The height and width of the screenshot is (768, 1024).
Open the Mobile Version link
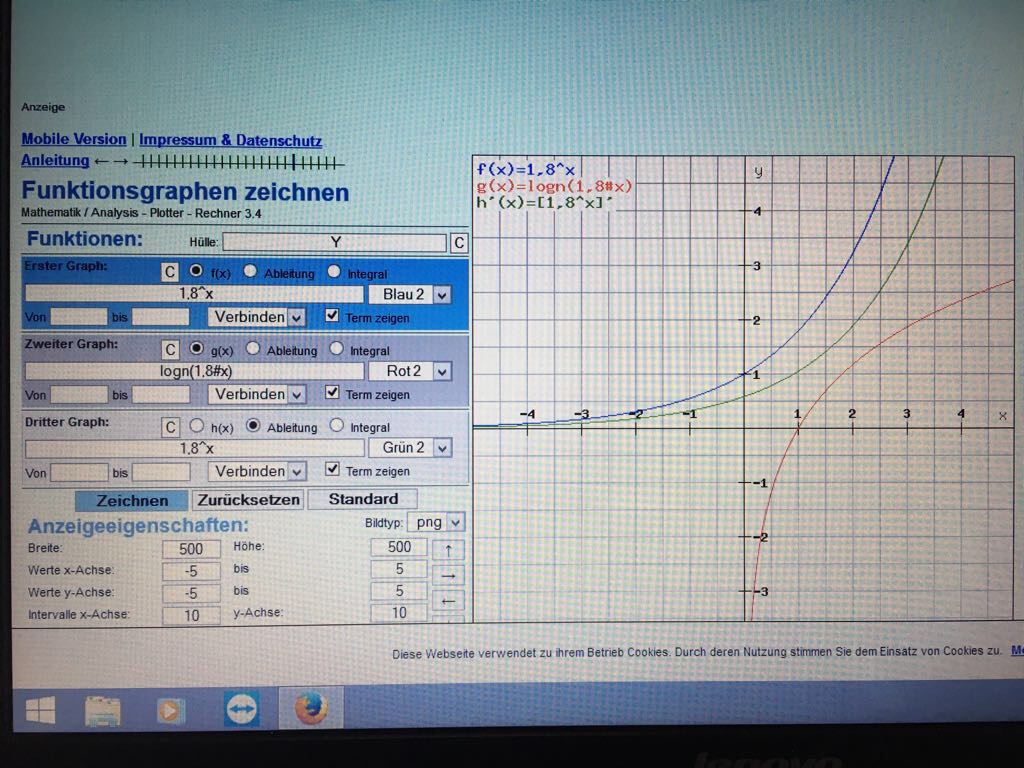click(74, 140)
